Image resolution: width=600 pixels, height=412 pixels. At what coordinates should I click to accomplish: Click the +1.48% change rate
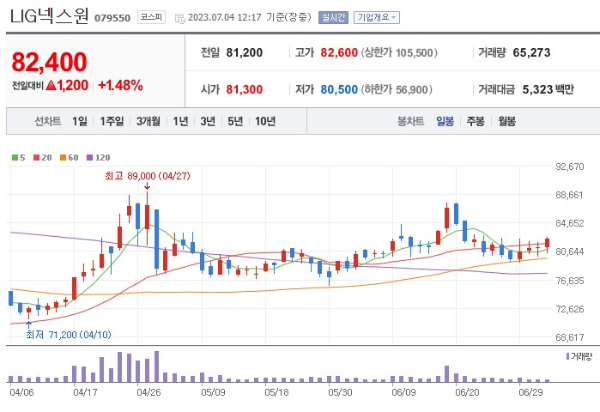pyautogui.click(x=121, y=85)
